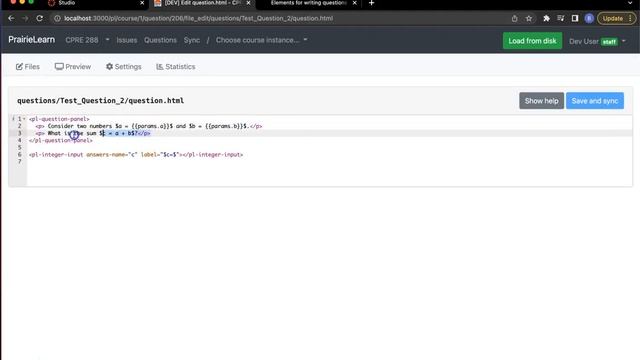The height and width of the screenshot is (360, 640).
Task: Open the browser profile avatar
Action: pyautogui.click(x=589, y=18)
